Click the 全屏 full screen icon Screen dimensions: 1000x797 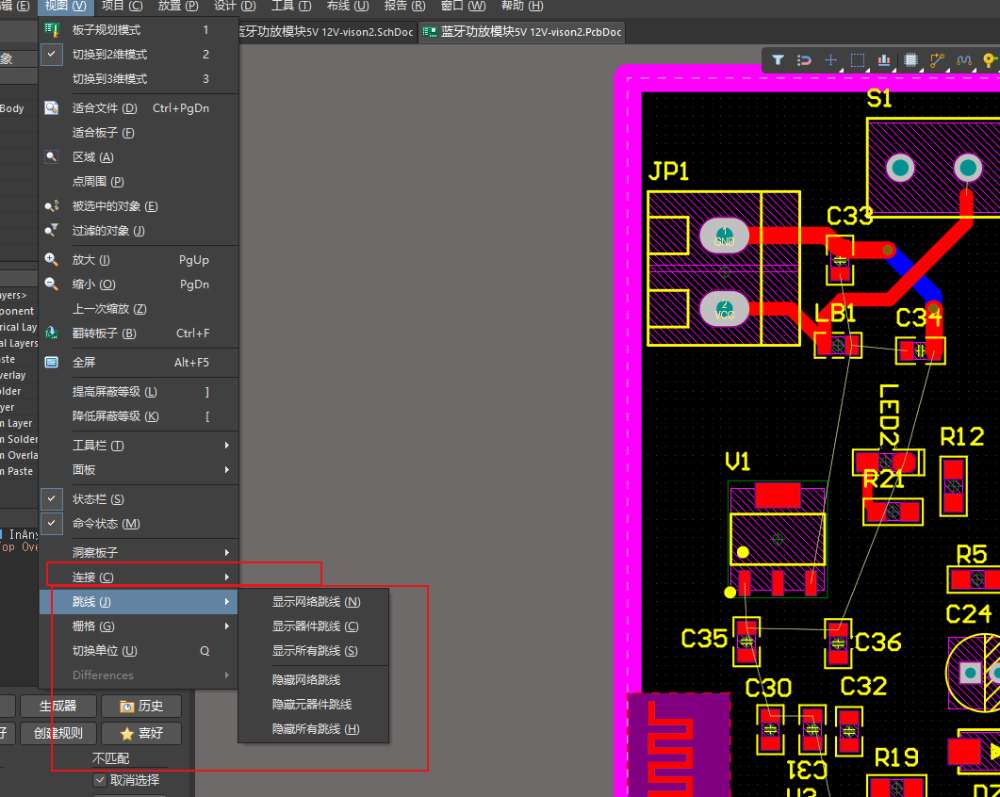click(x=52, y=362)
